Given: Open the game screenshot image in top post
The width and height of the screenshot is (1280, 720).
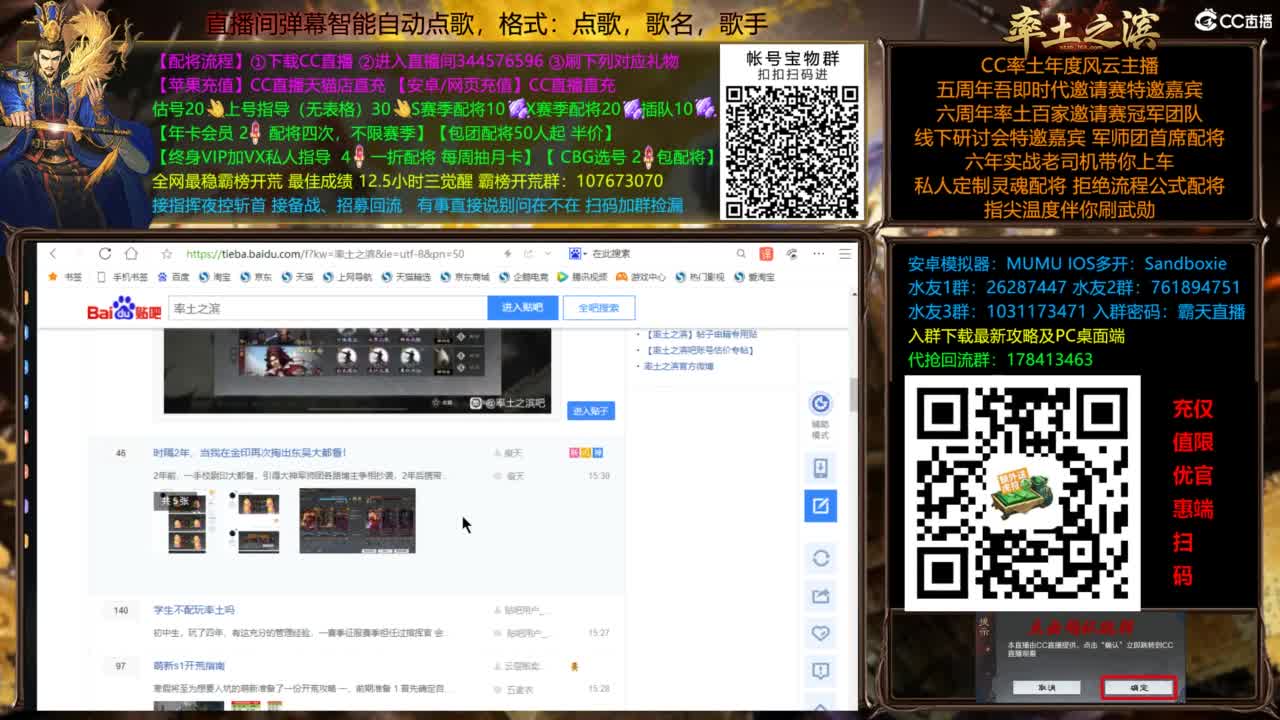Looking at the screenshot, I should pos(357,371).
